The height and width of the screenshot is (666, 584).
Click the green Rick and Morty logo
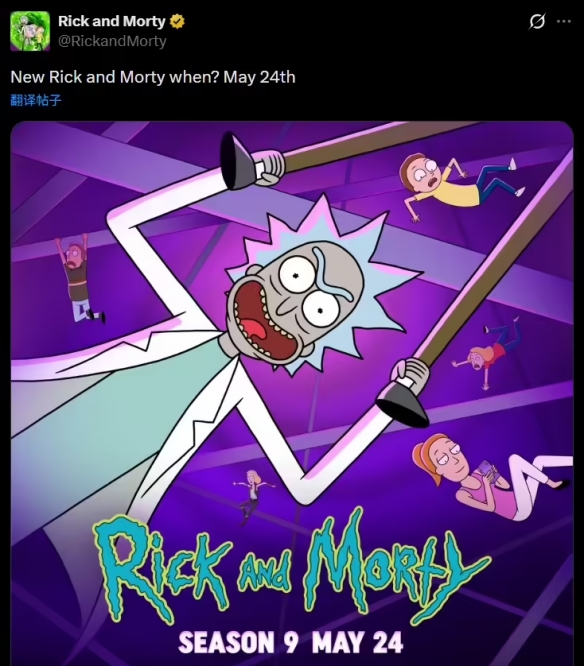pyautogui.click(x=292, y=567)
